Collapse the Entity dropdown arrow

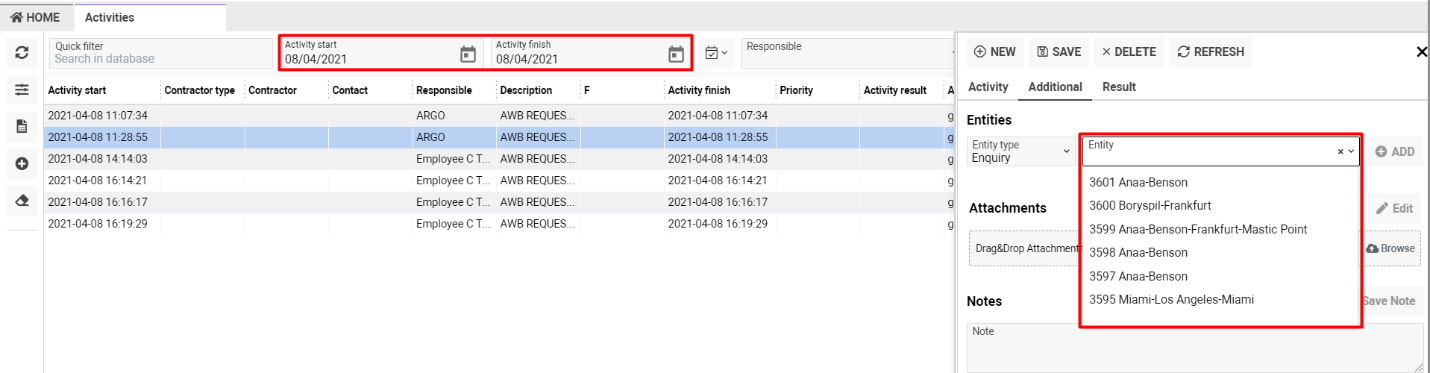[x=1351, y=152]
